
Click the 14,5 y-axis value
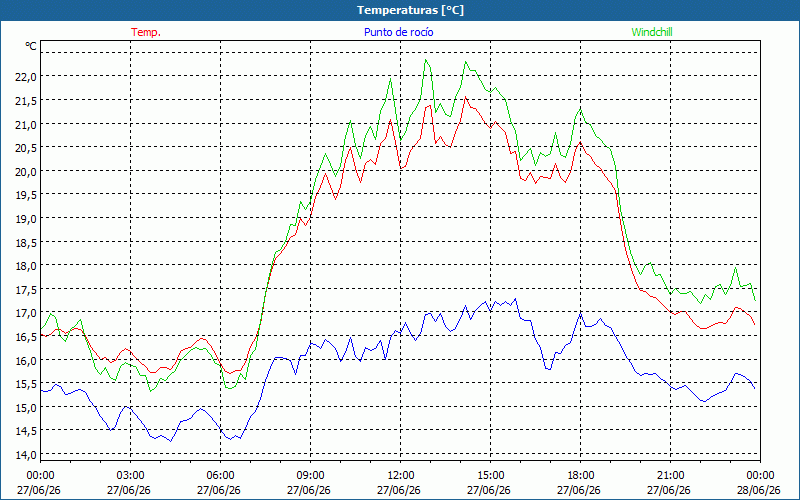click(26, 431)
